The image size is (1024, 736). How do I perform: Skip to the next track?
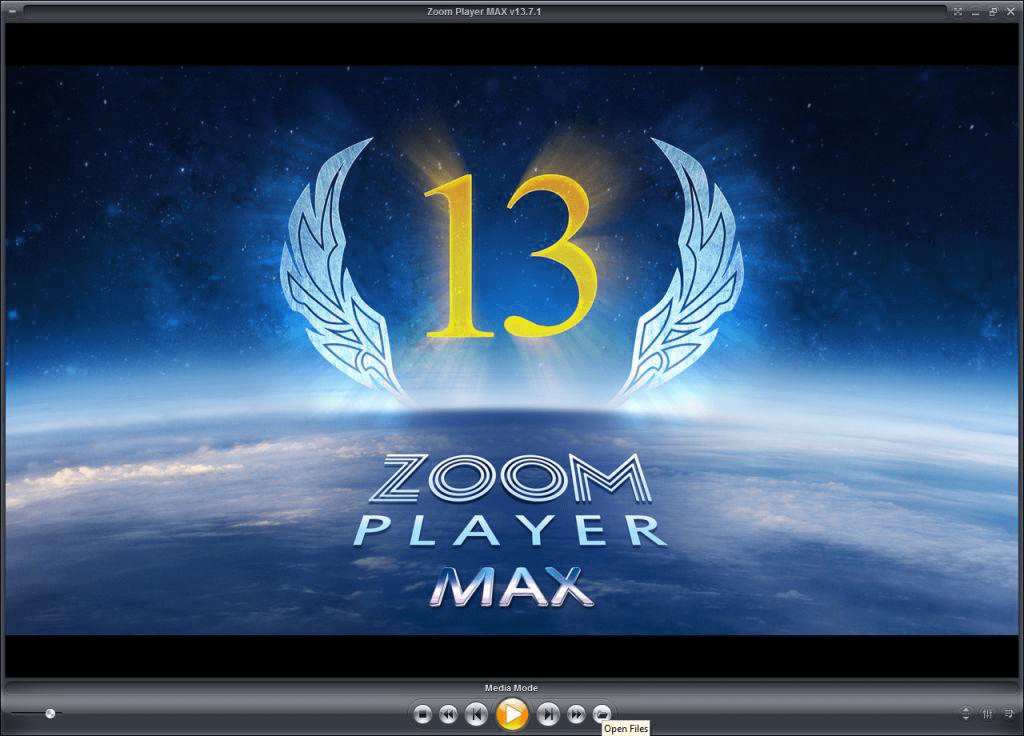coord(548,714)
